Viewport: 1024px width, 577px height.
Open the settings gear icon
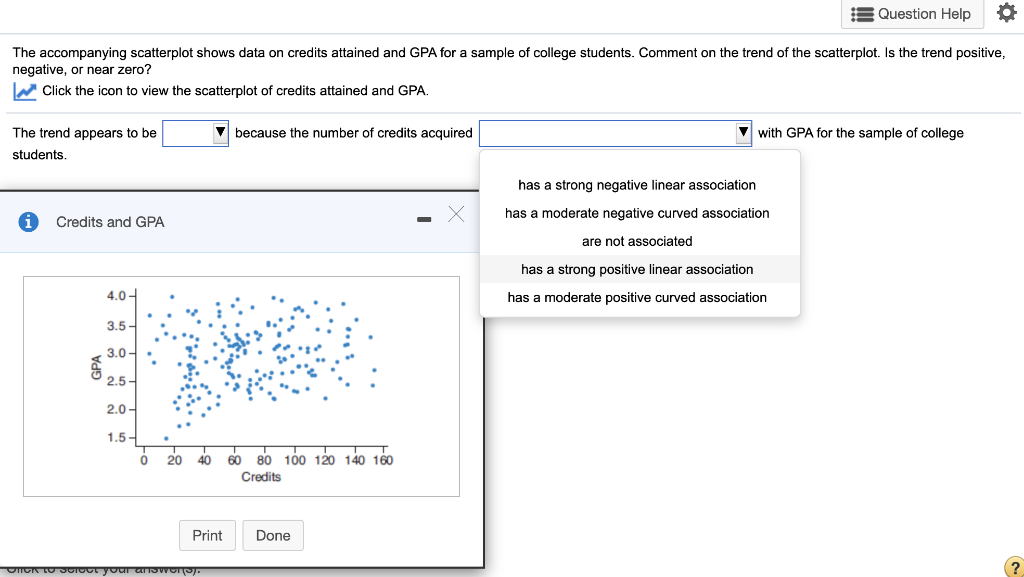click(x=1007, y=14)
